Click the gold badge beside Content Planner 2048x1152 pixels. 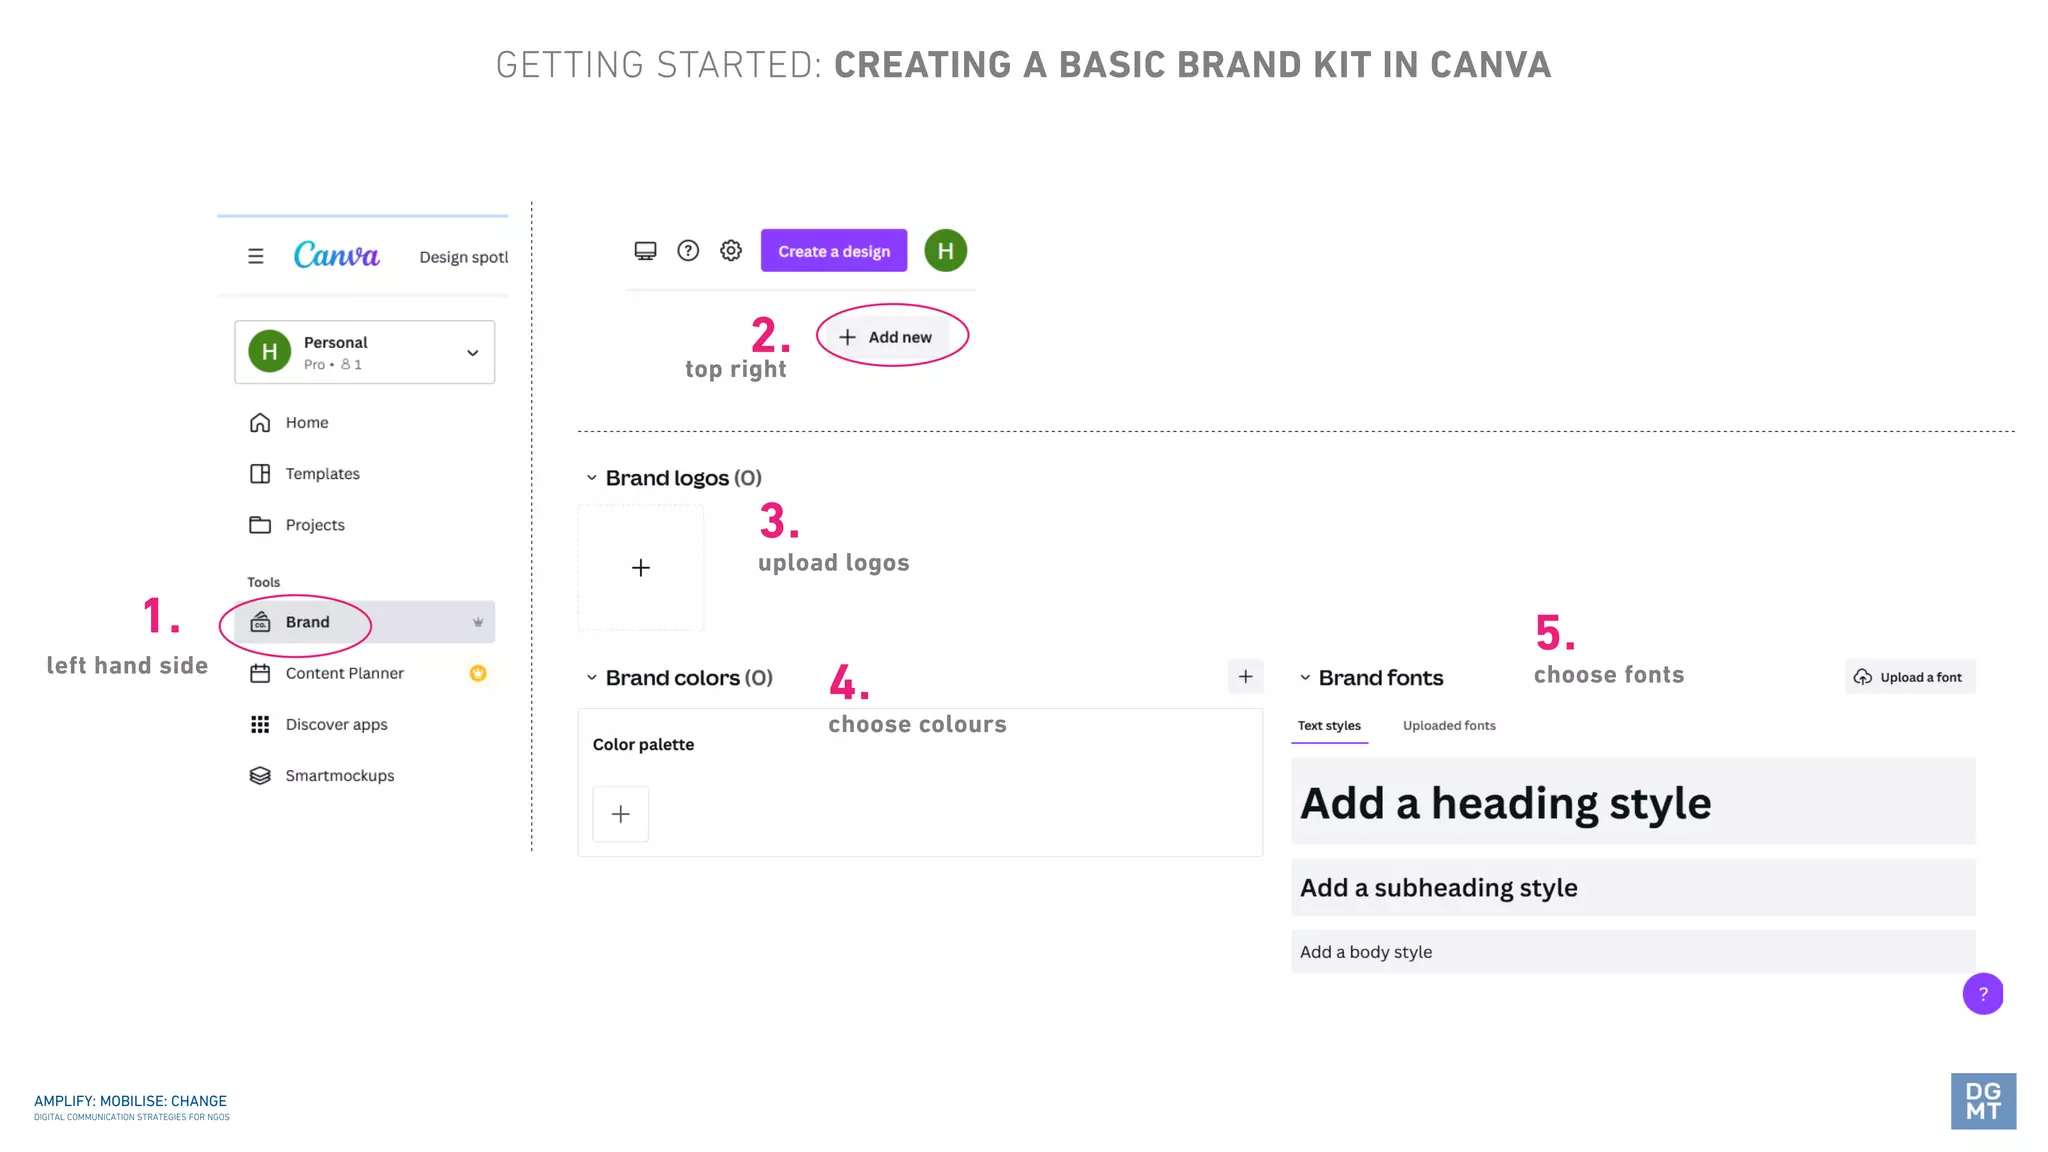click(x=478, y=673)
